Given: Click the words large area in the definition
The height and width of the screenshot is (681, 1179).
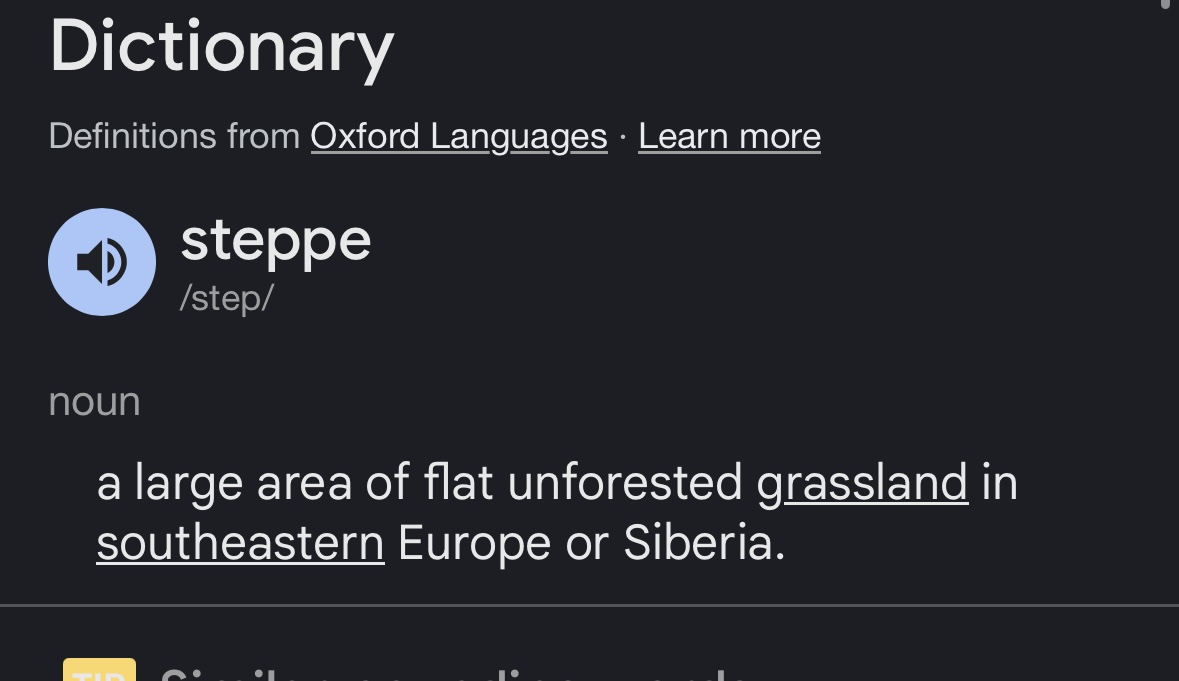Looking at the screenshot, I should tap(243, 482).
